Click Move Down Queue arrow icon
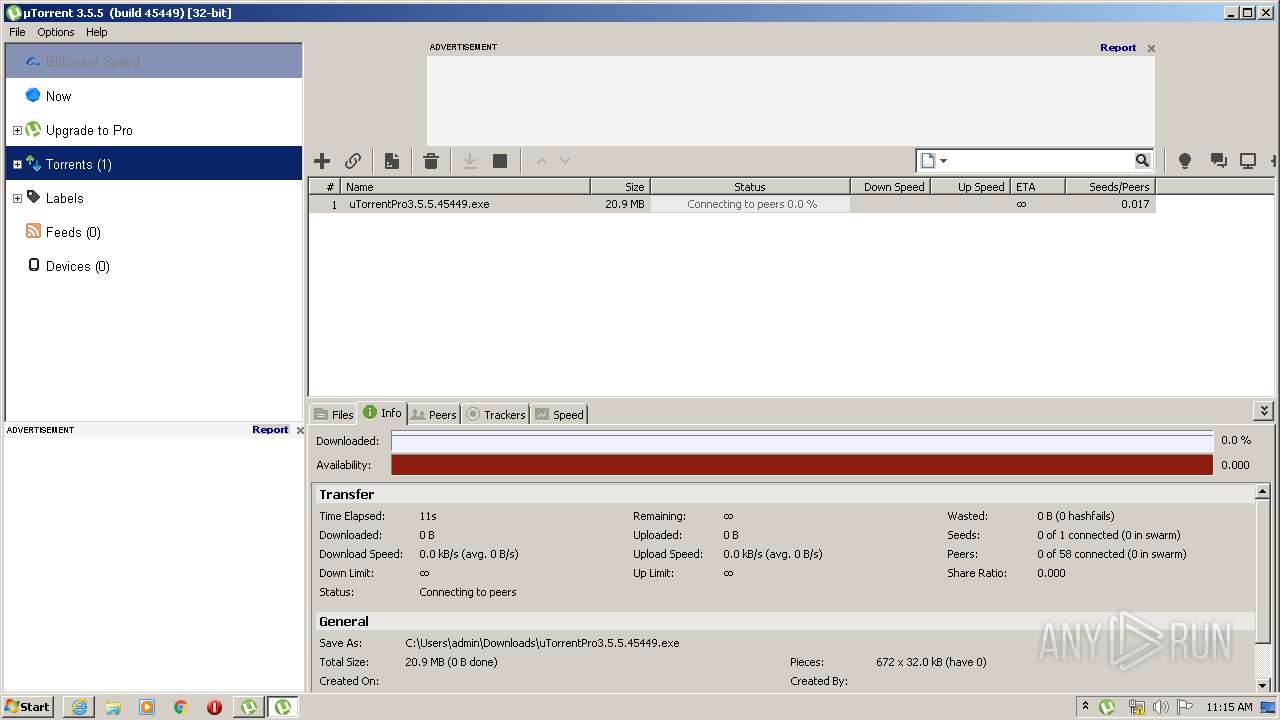1280x720 pixels. tap(565, 161)
